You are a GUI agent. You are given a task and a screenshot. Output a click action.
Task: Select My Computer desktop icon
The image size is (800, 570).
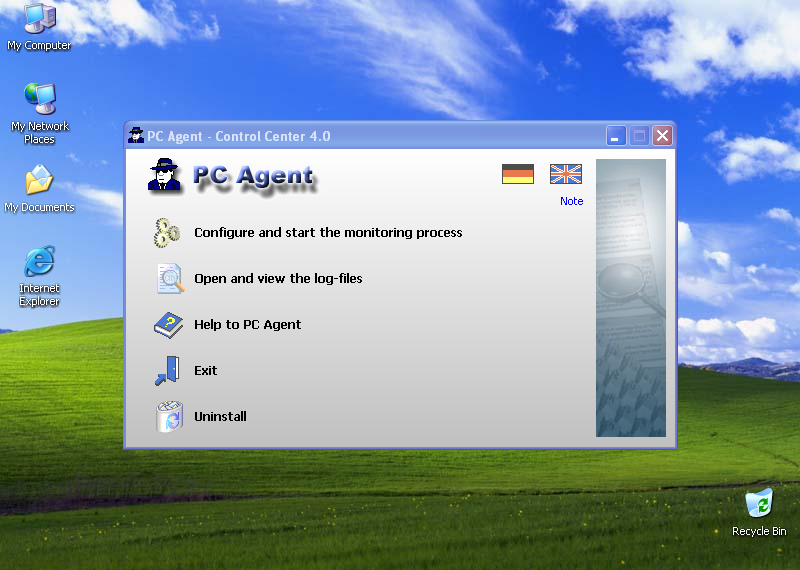click(x=39, y=27)
